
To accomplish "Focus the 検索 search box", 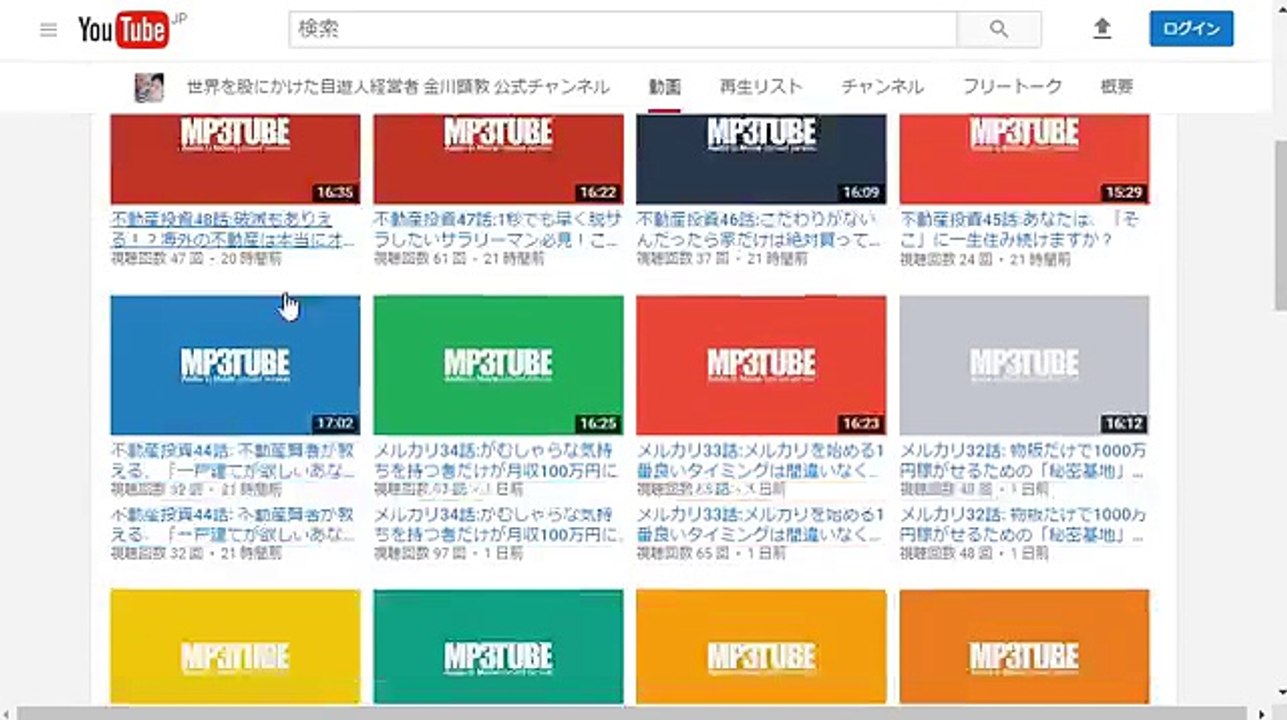I will point(623,30).
